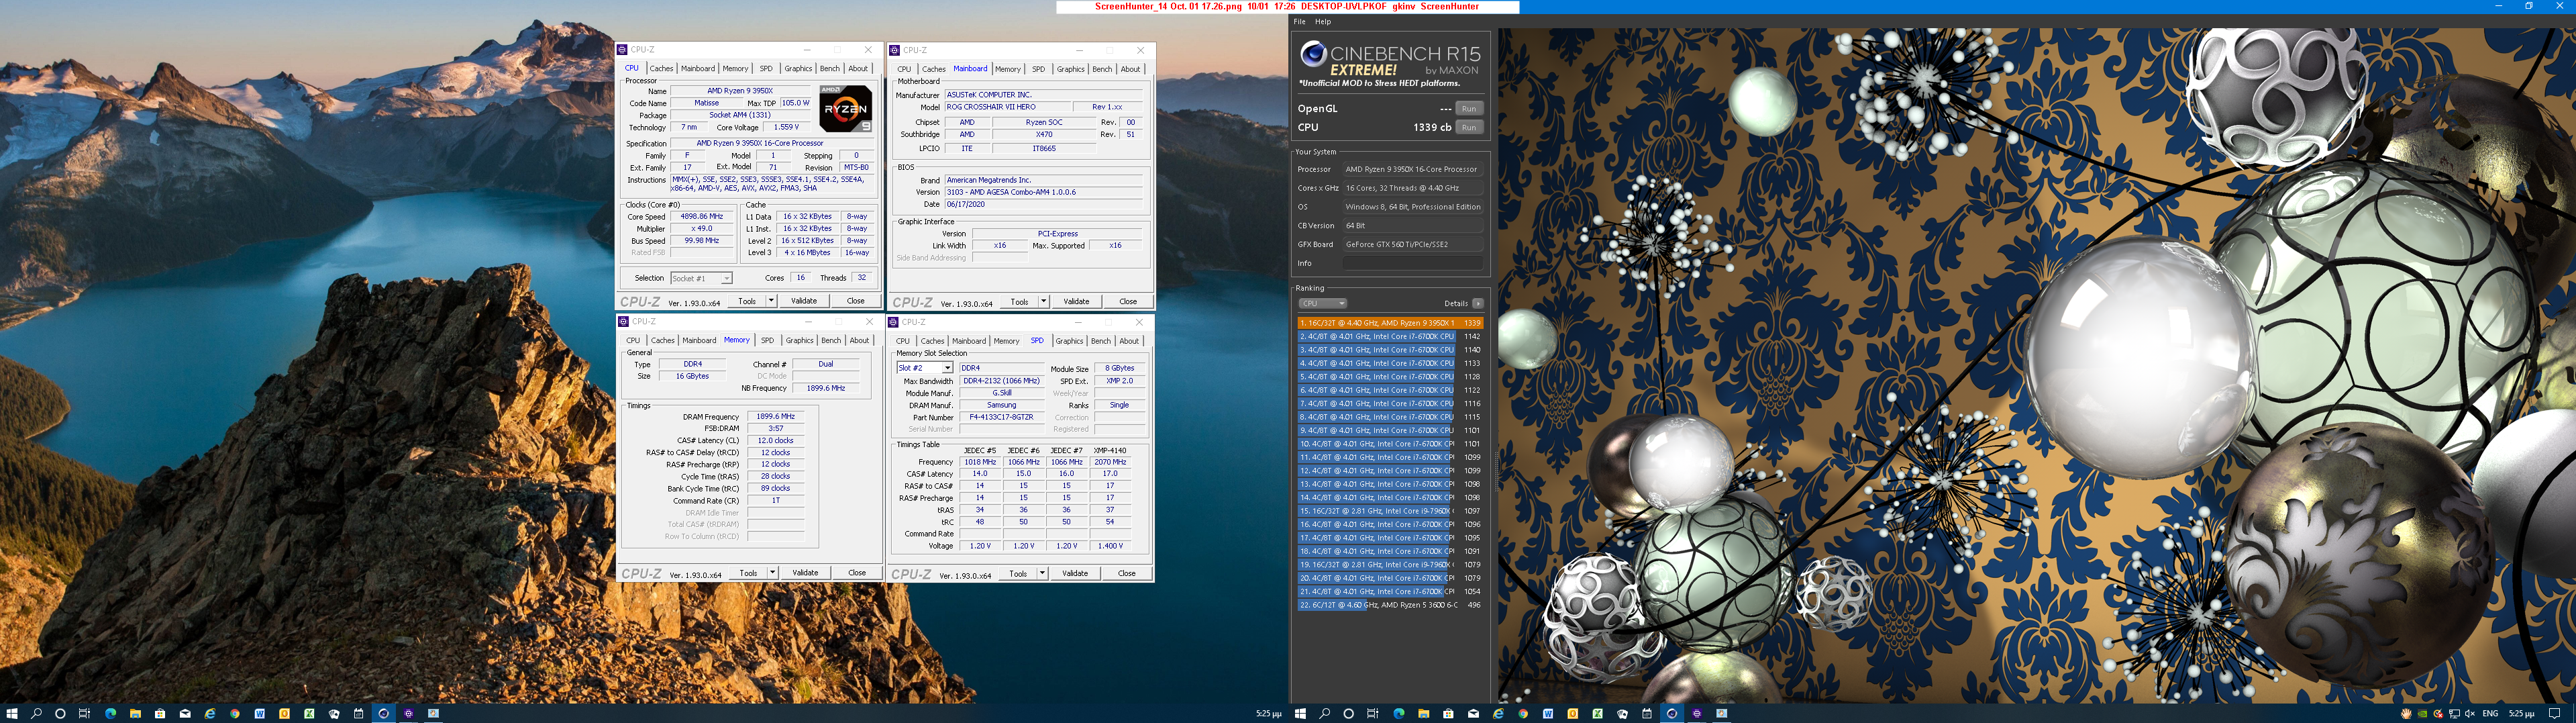Click part number F4-4133C17-8GTZR
Image resolution: width=2576 pixels, height=723 pixels.
point(1002,417)
